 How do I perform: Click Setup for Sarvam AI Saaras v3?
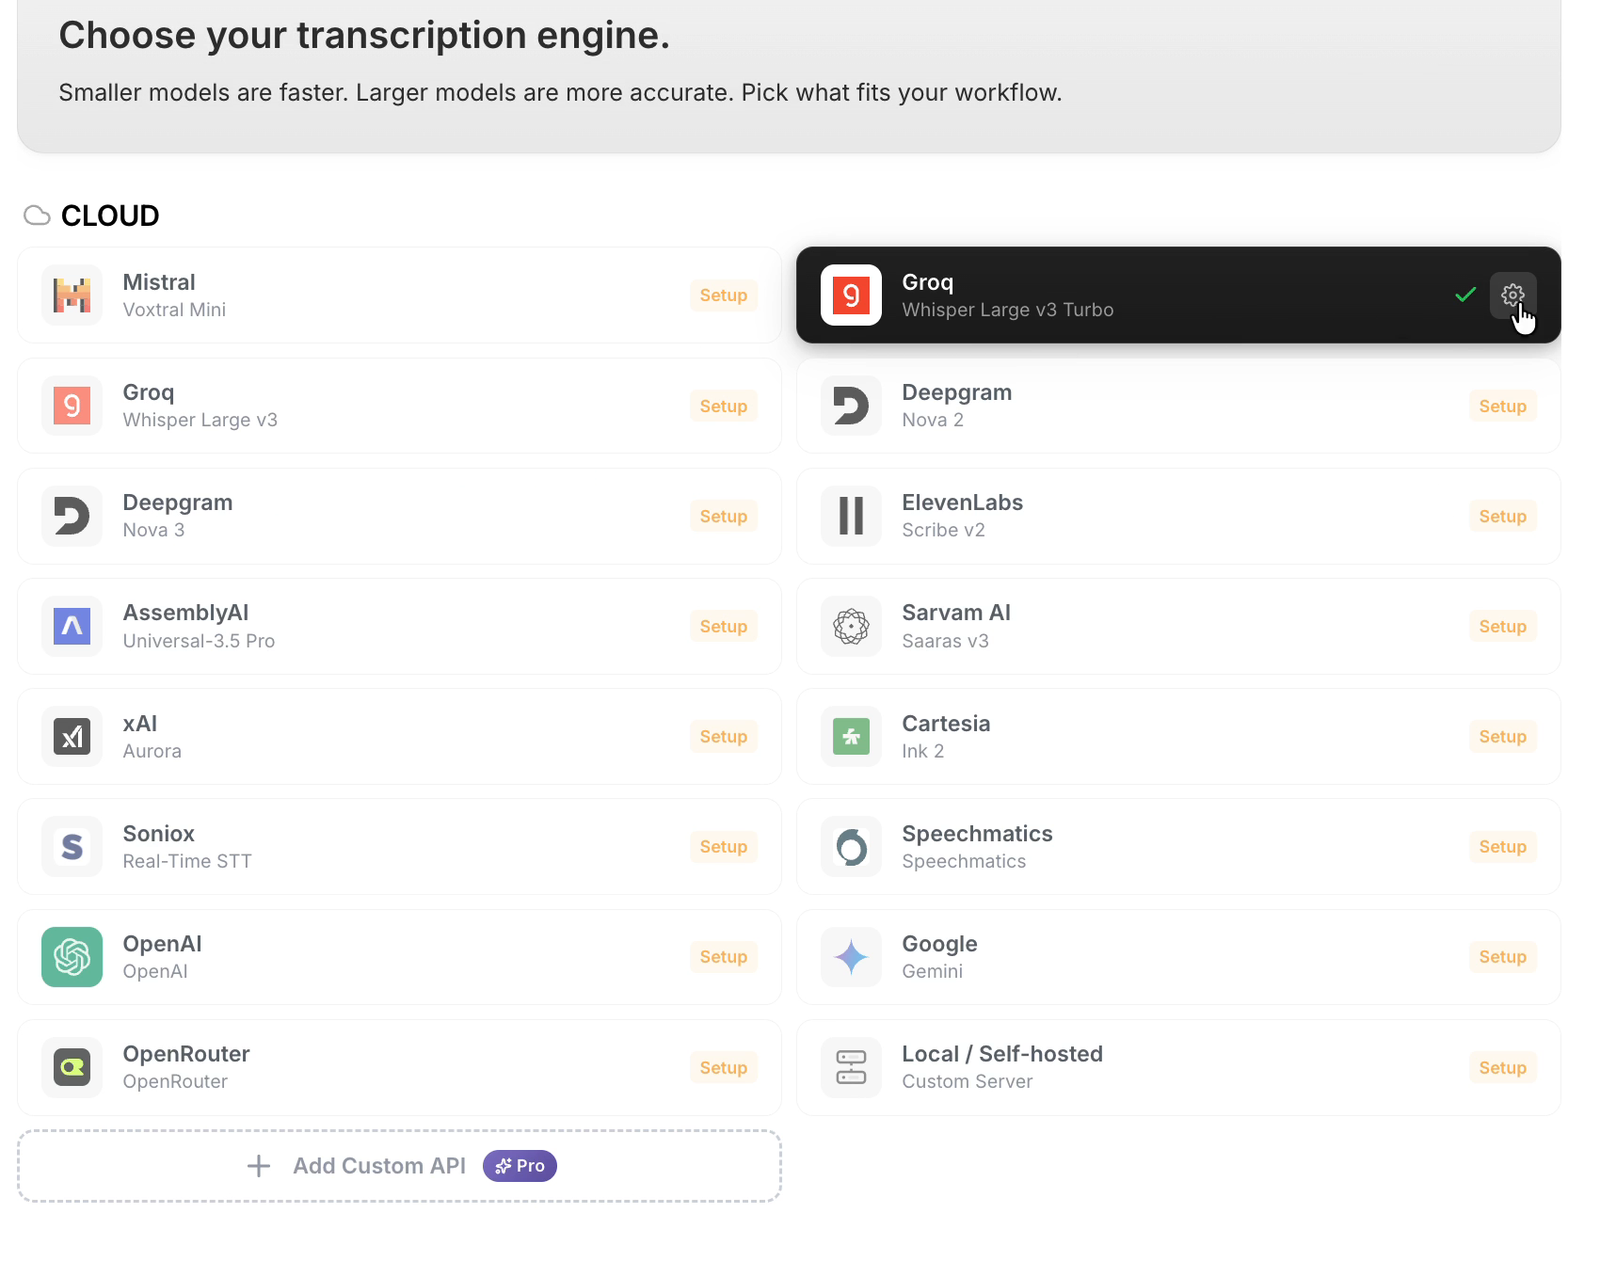pyautogui.click(x=1502, y=626)
